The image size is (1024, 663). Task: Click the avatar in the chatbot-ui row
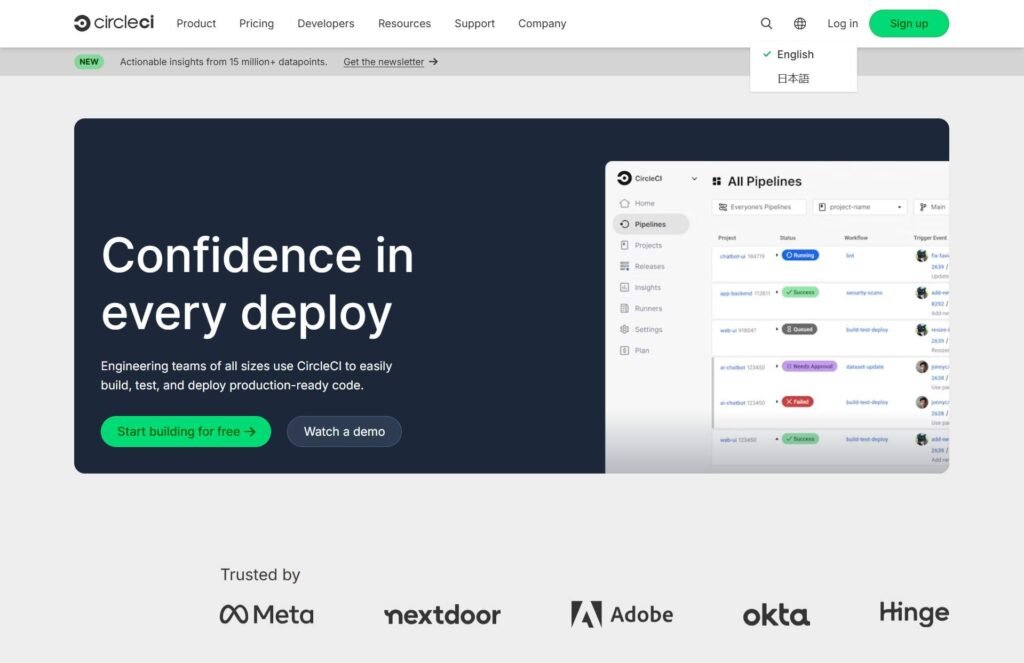coord(921,256)
